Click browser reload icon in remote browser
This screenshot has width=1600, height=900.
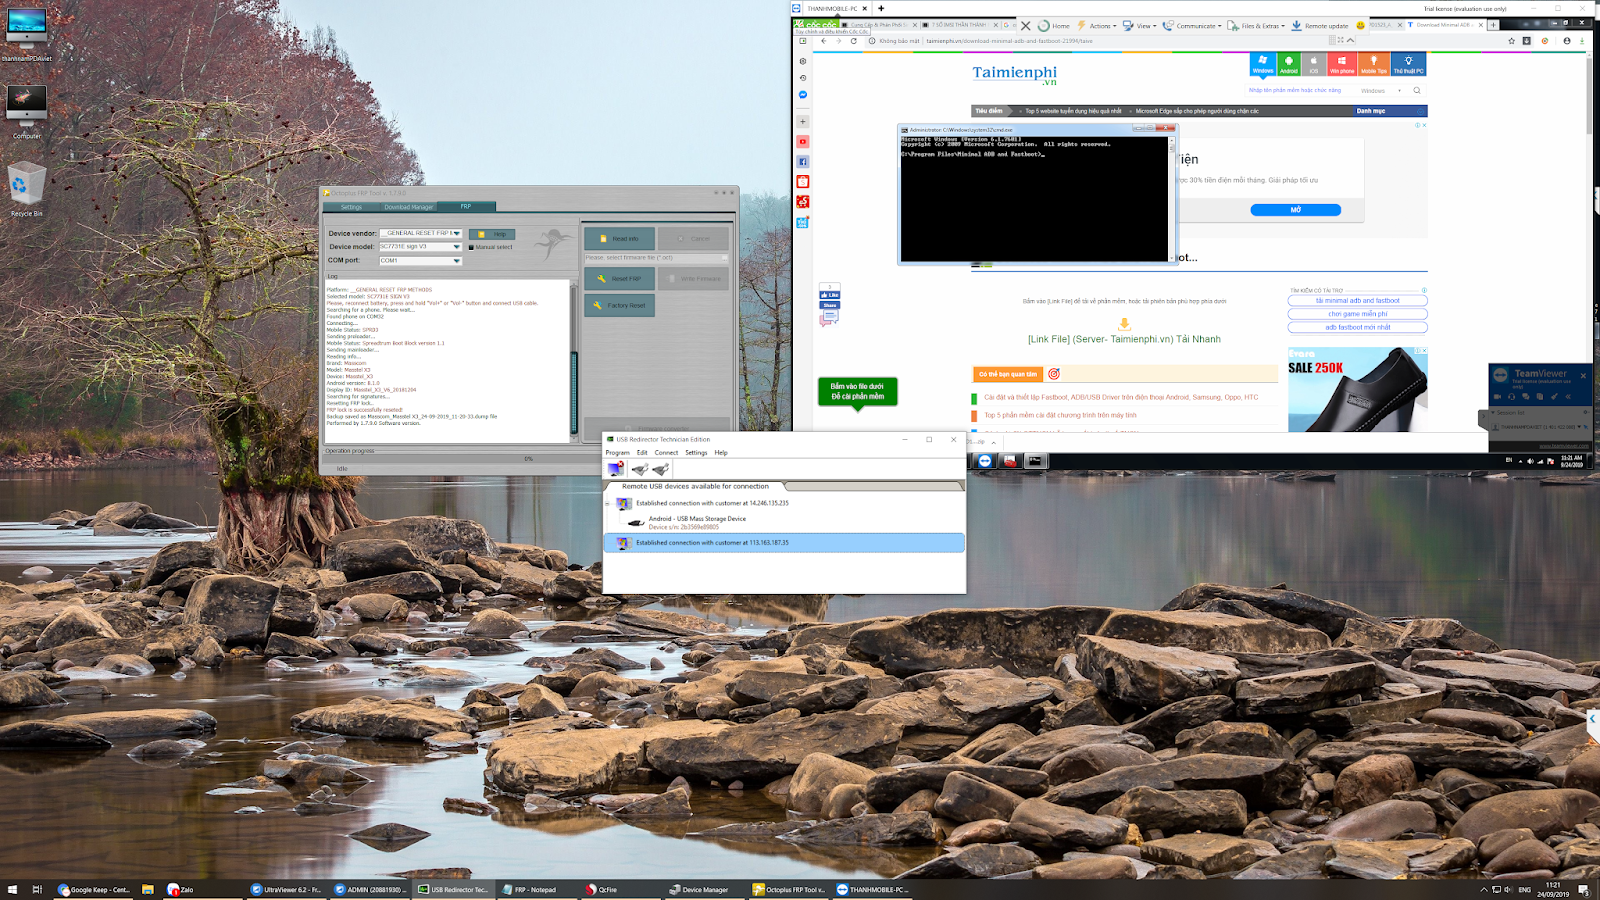[854, 41]
